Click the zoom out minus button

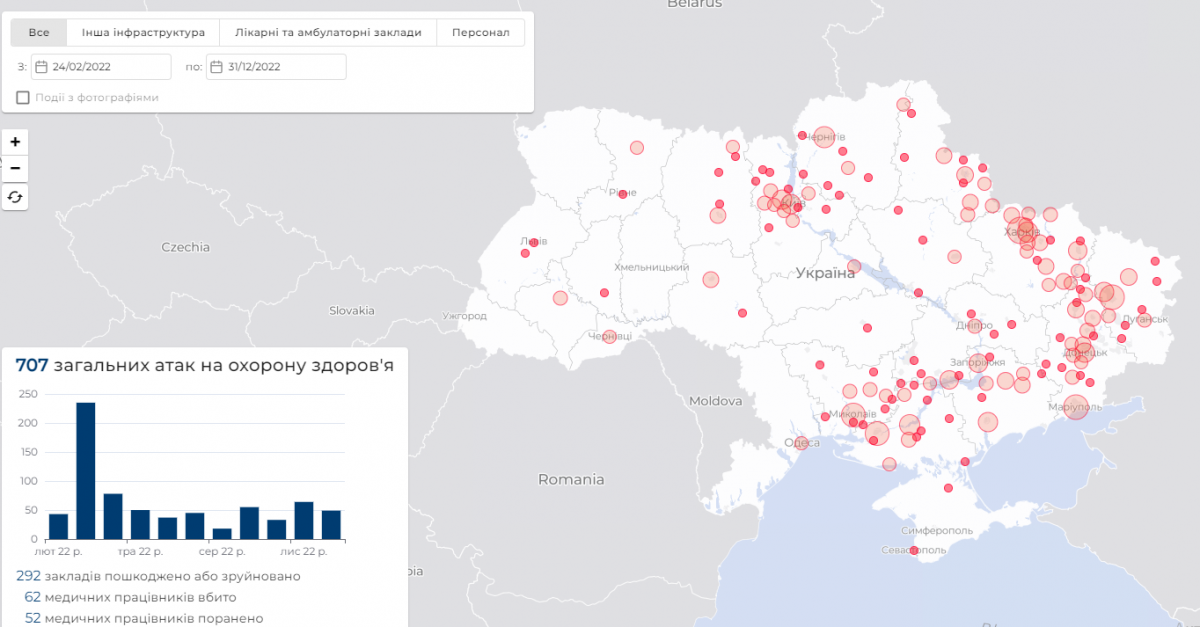[x=15, y=168]
